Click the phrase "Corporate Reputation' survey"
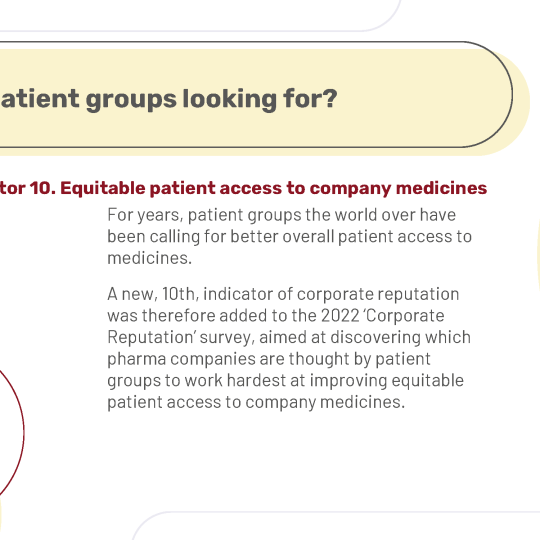 click(276, 326)
